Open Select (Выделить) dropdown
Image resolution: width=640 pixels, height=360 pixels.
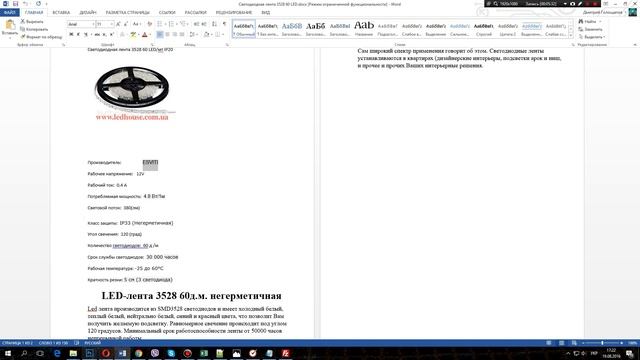pyautogui.click(x=591, y=37)
